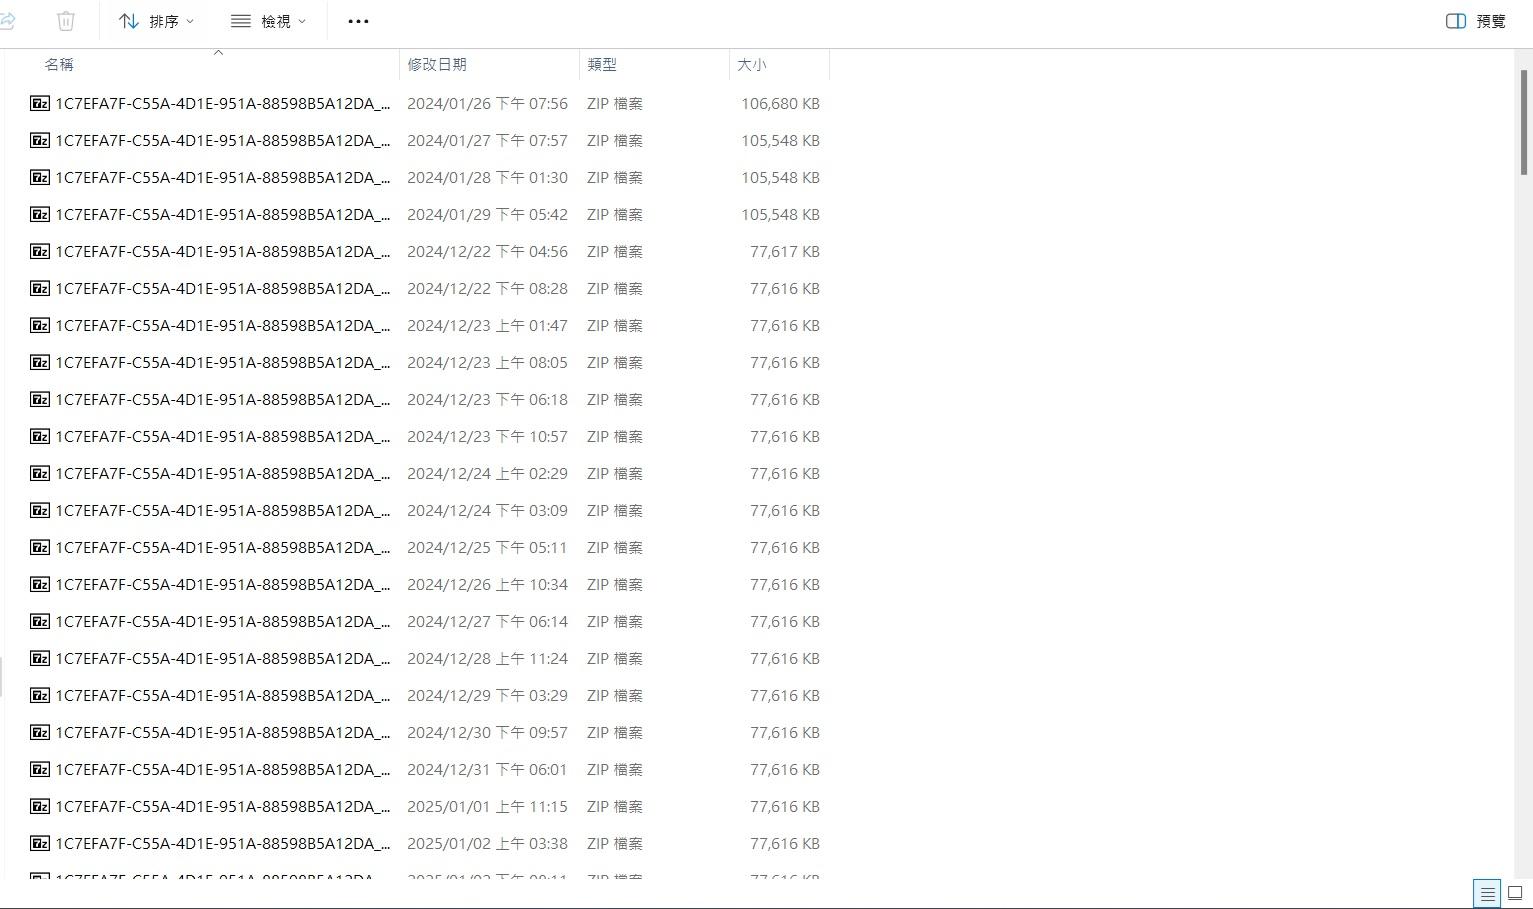Switch to large thumbnails view icon
The image size is (1533, 909).
[x=1515, y=894]
